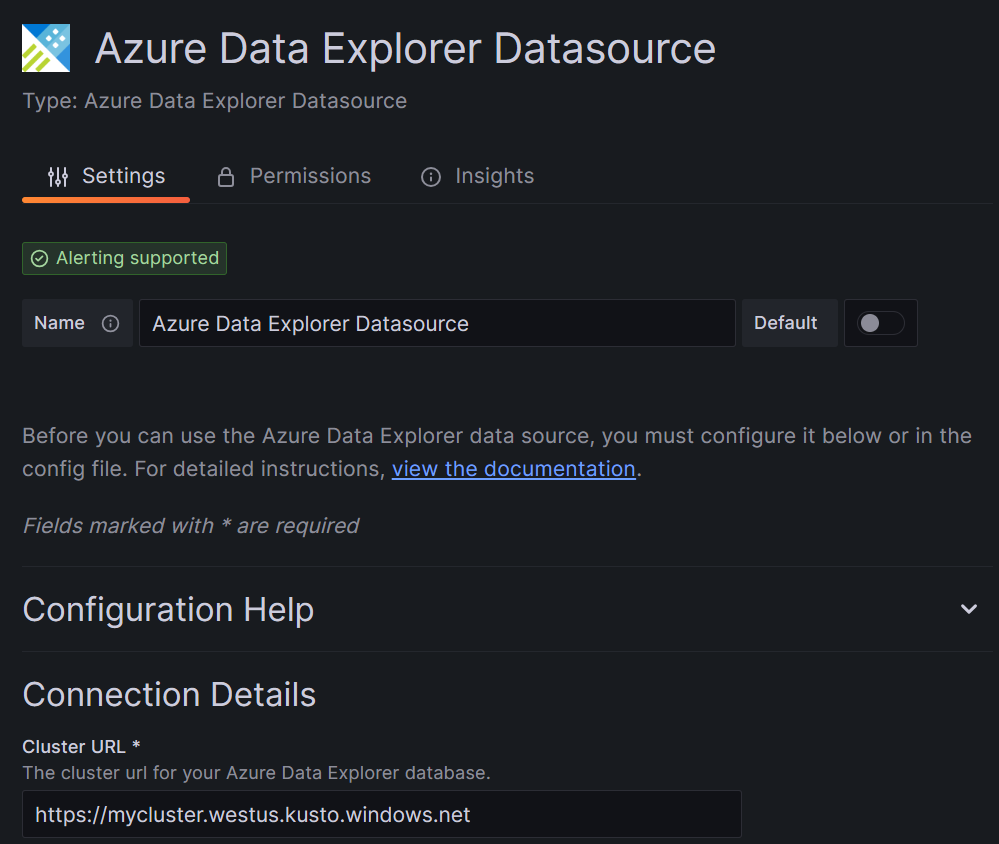Expand Configuration Help by clicking its heading
The image size is (999, 844).
click(x=167, y=609)
